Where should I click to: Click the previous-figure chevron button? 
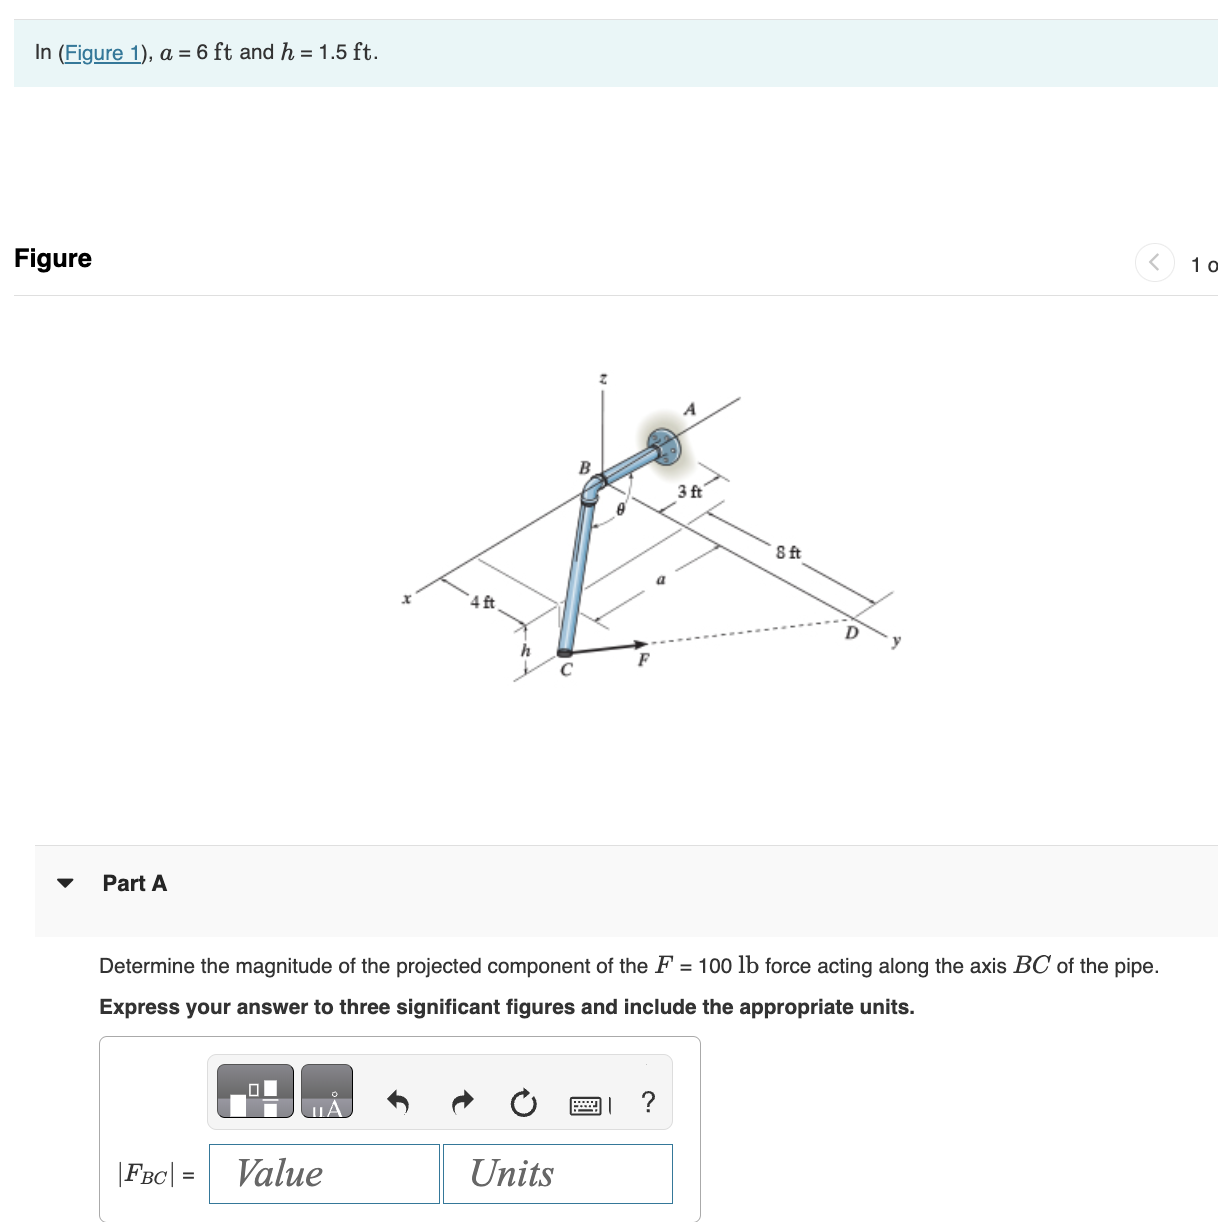[x=1155, y=264]
